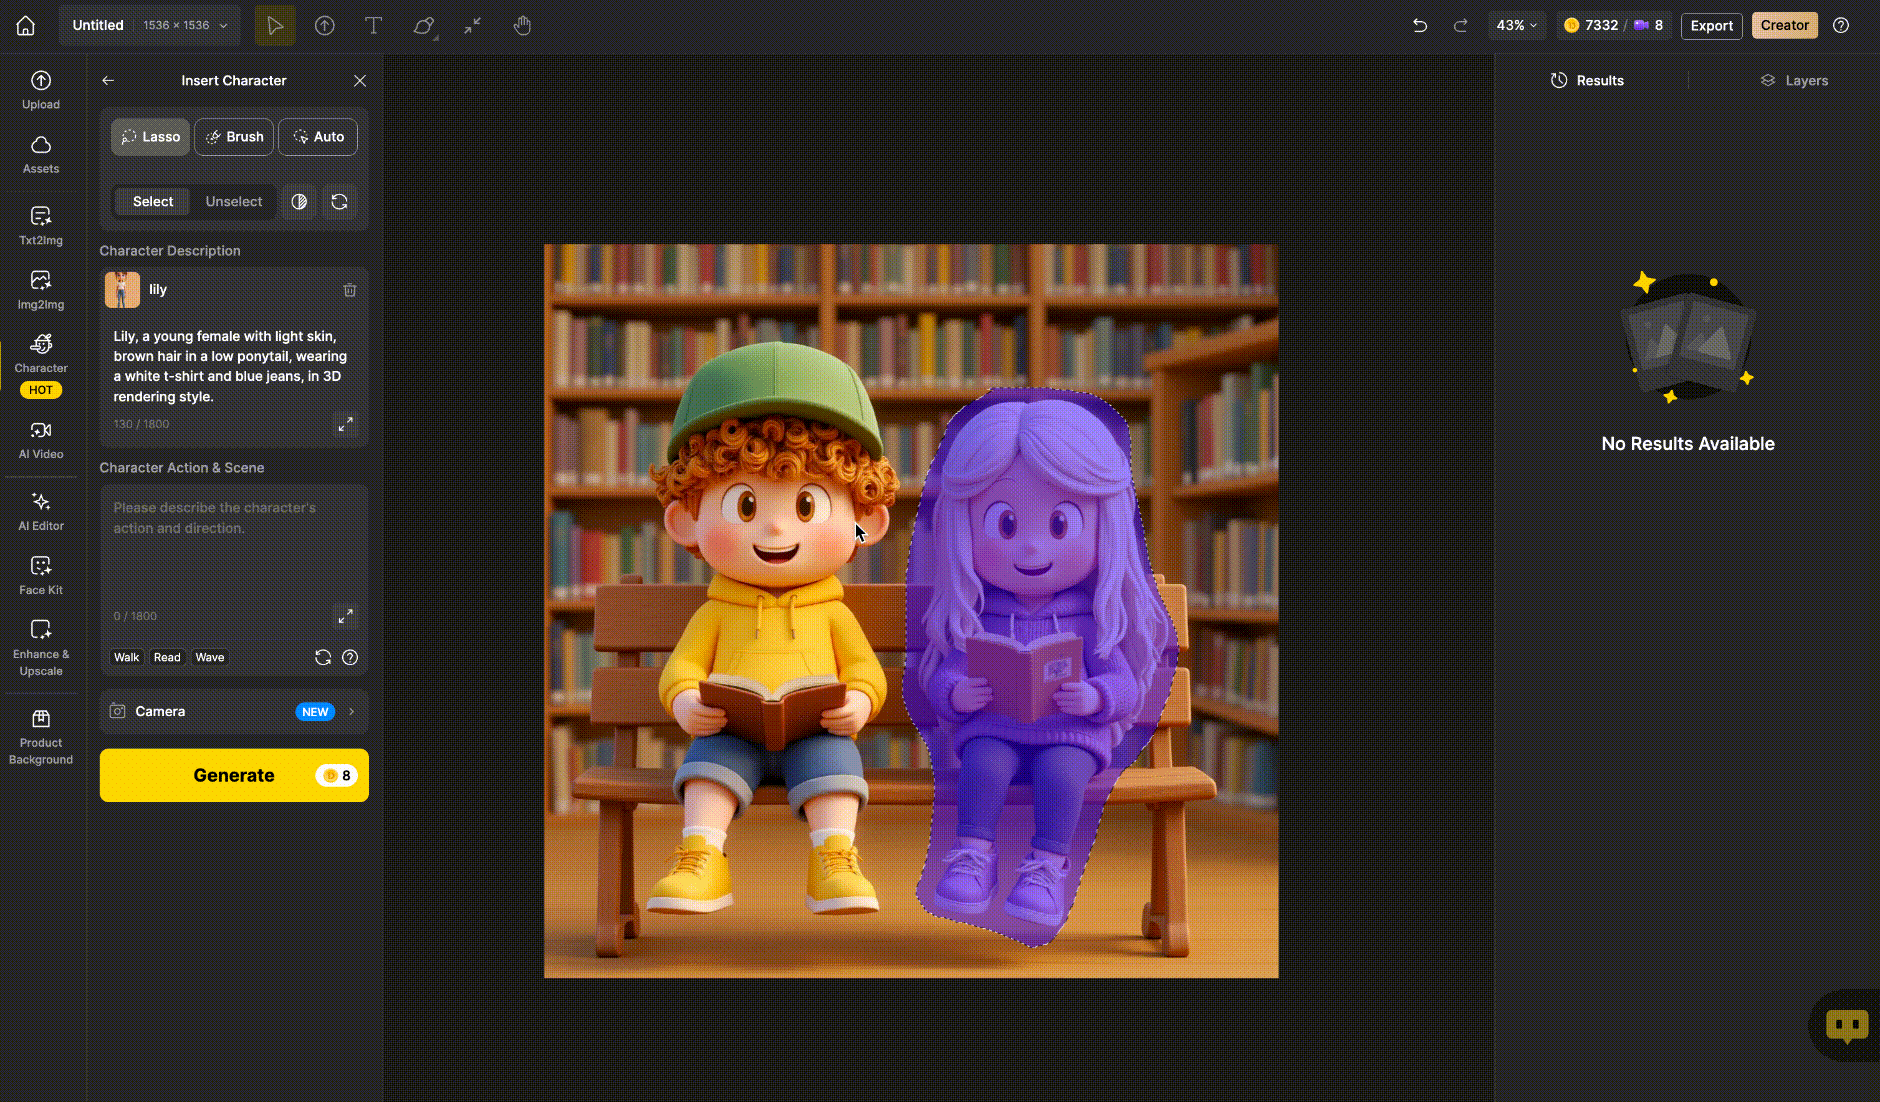This screenshot has width=1880, height=1102.
Task: Switch selection mode to Unselect
Action: [x=233, y=202]
